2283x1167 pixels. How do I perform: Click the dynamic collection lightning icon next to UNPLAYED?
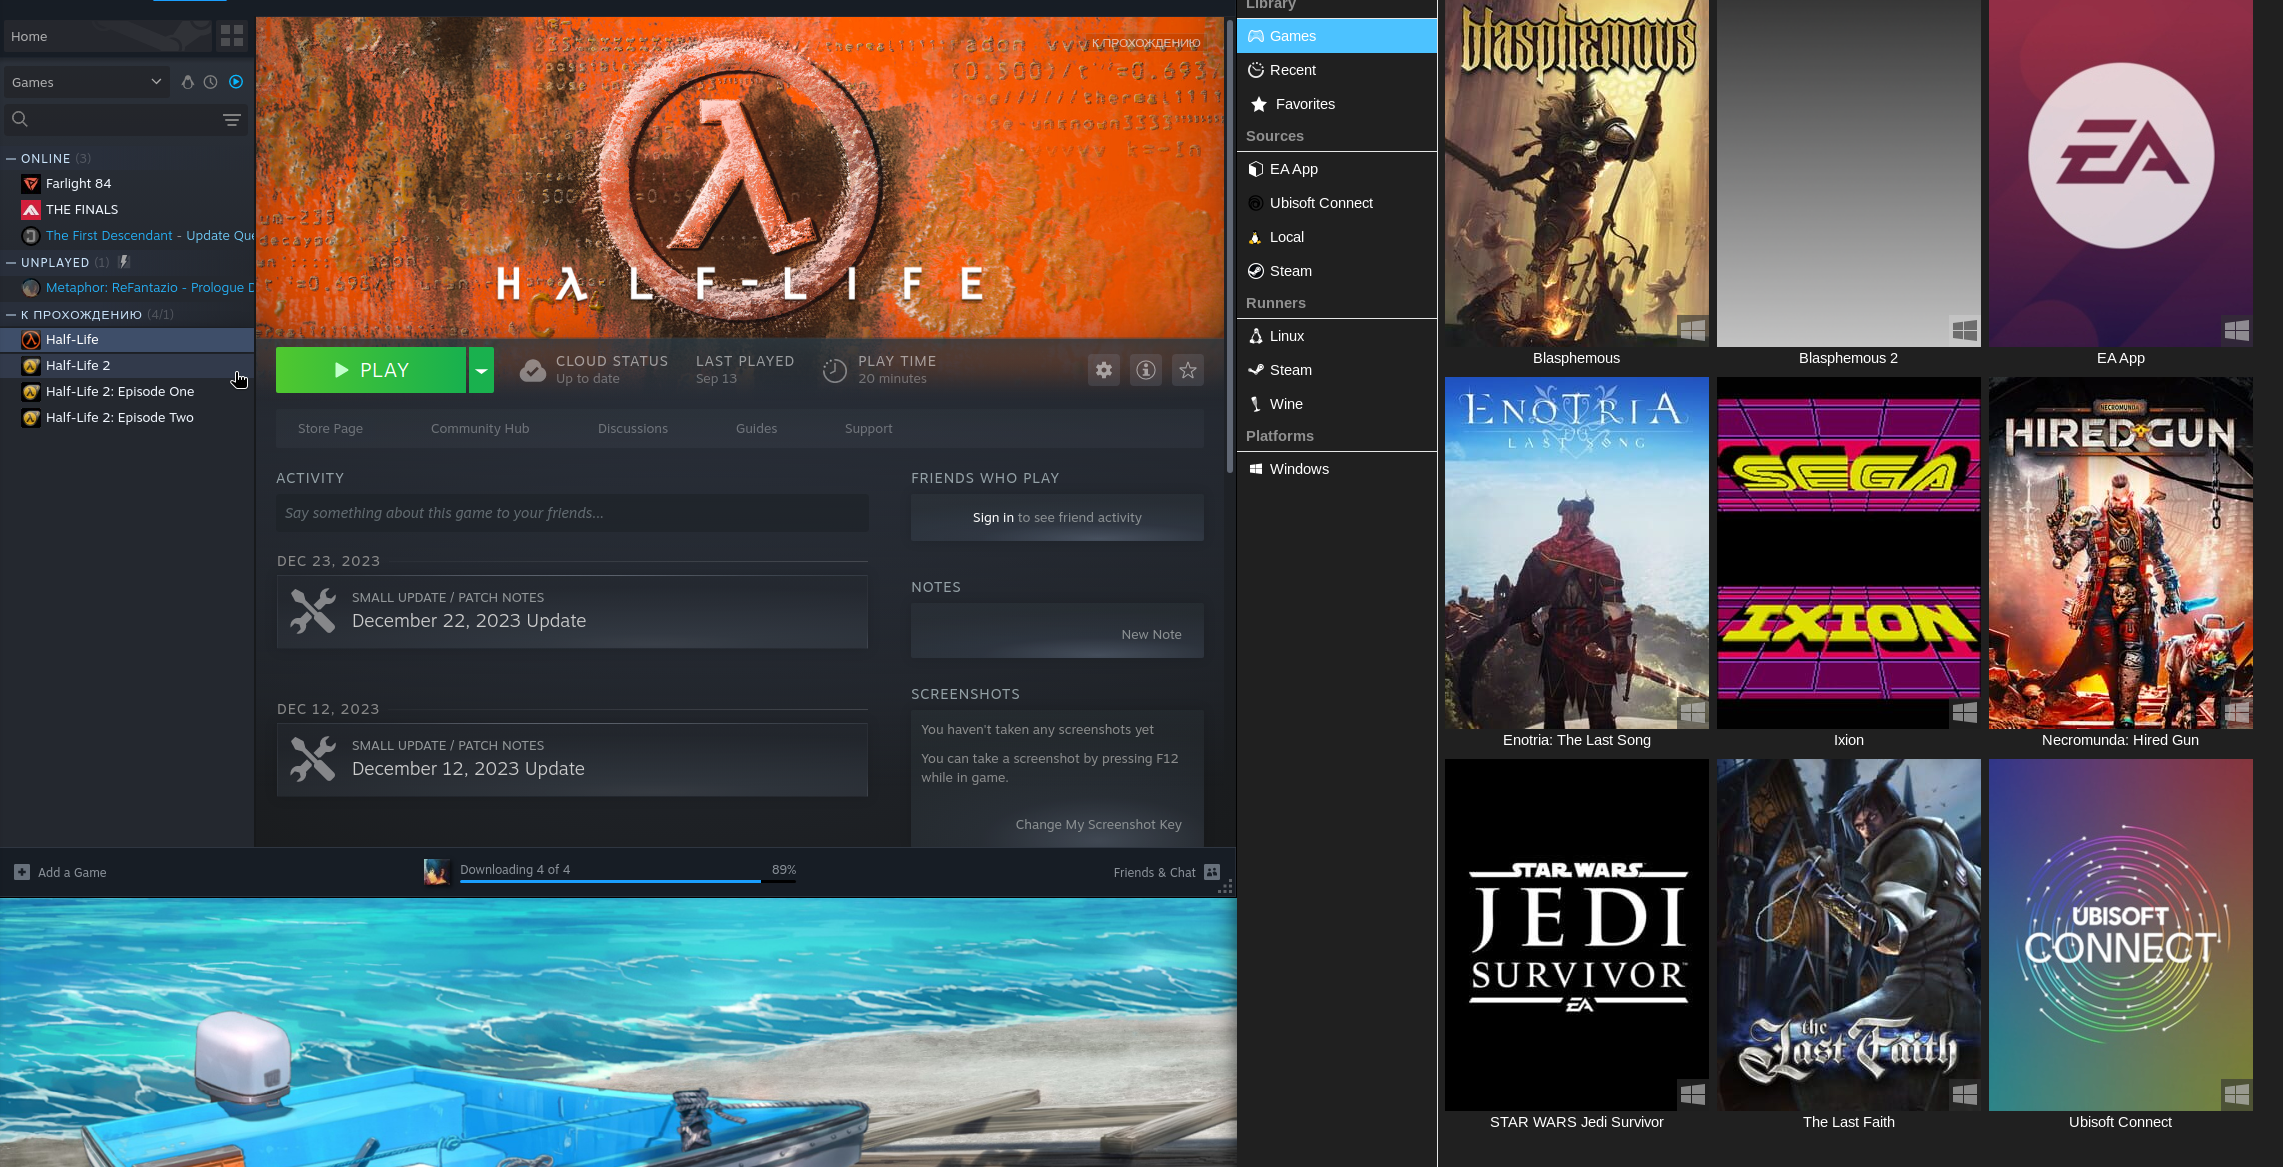click(124, 262)
